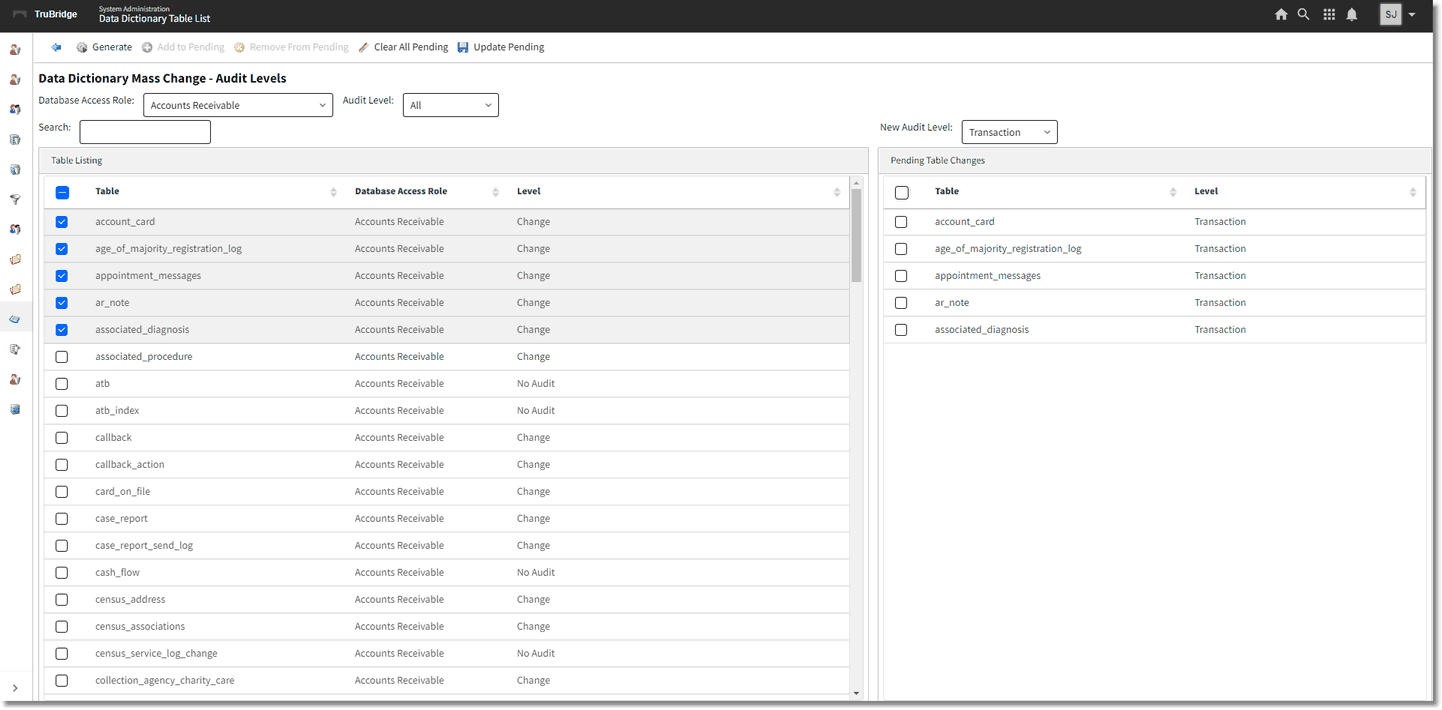The width and height of the screenshot is (1442, 710).
Task: Check associated_diagnosis in Pending Table Changes
Action: tap(901, 330)
